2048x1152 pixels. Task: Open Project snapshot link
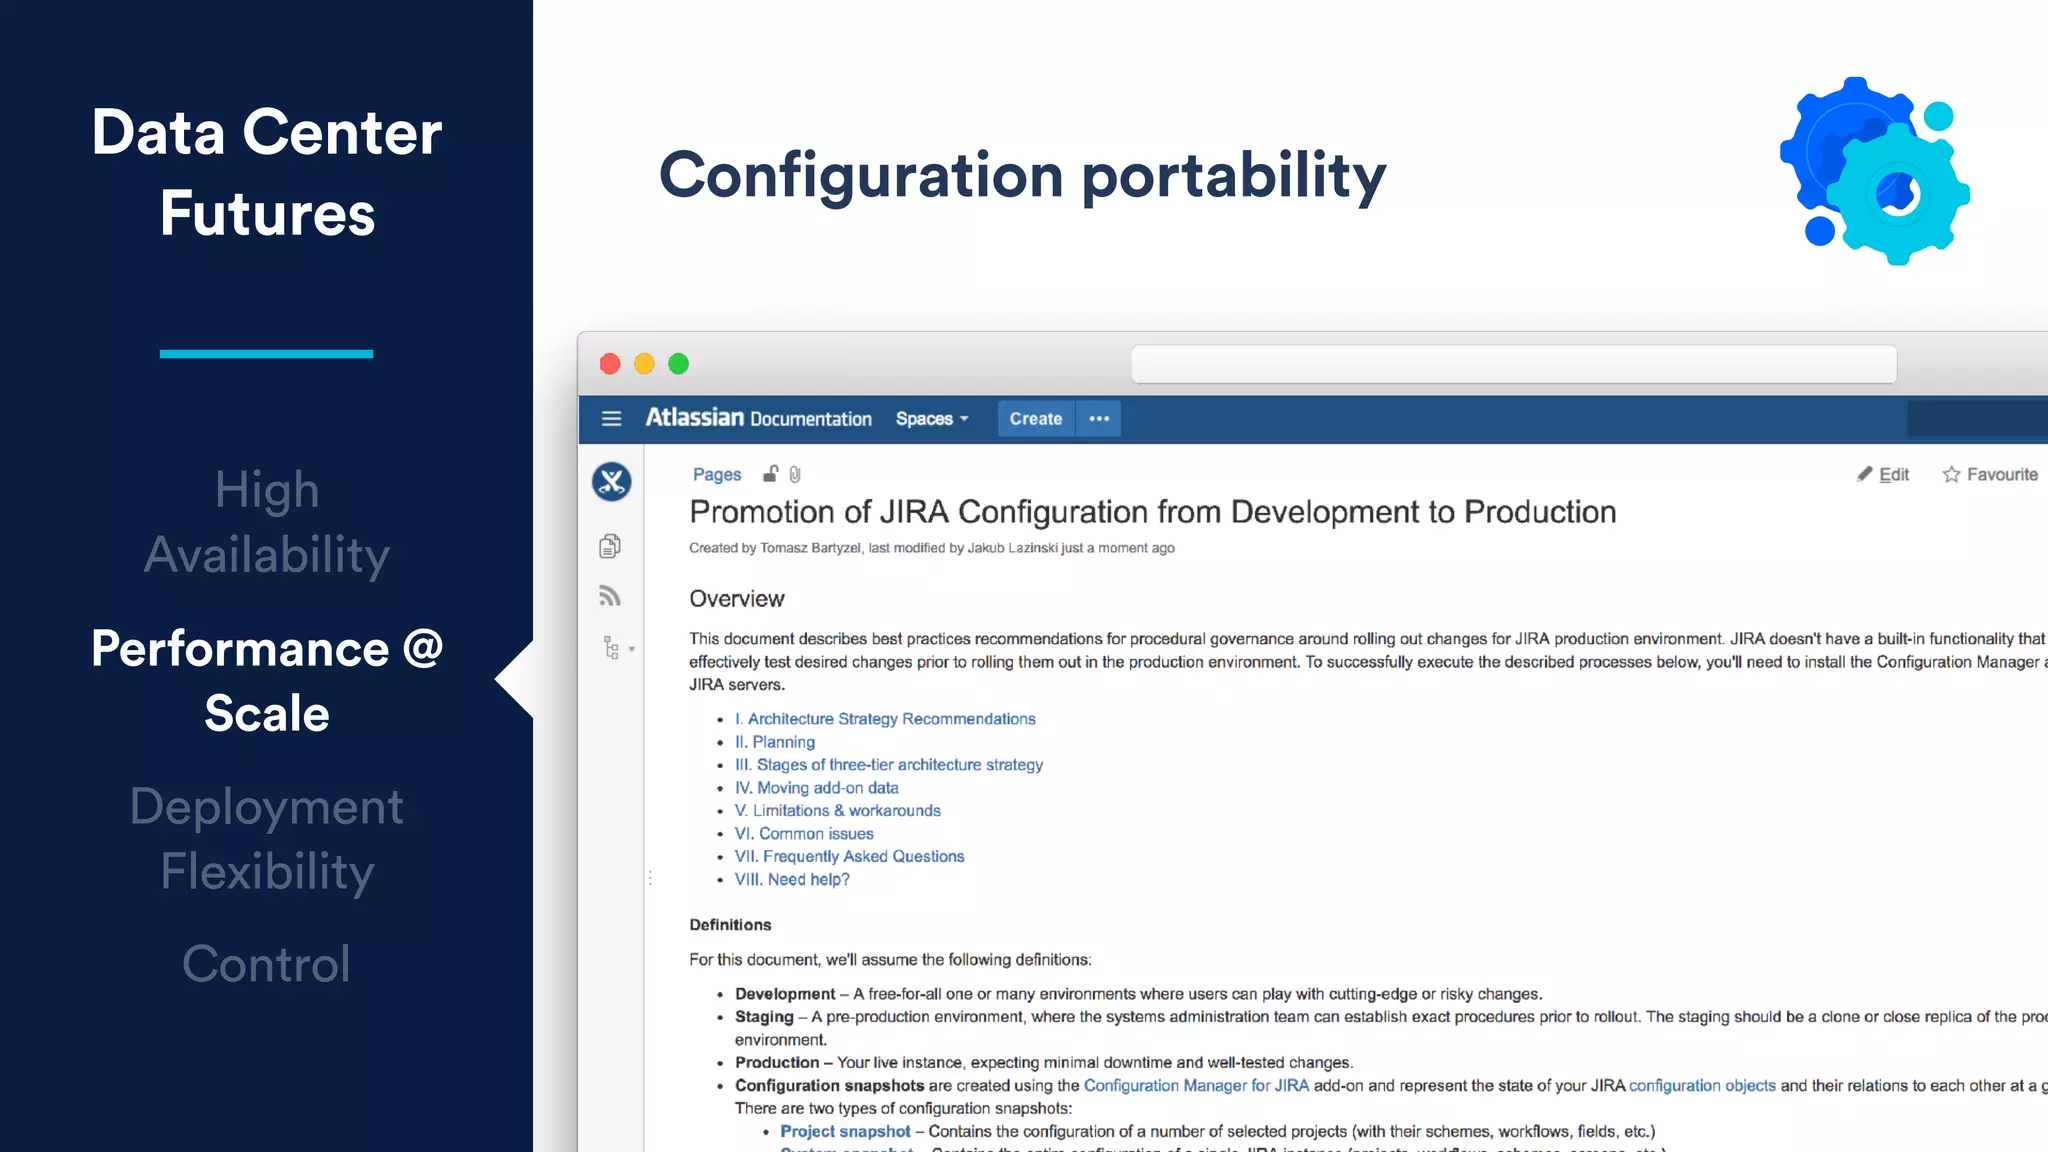click(x=845, y=1132)
